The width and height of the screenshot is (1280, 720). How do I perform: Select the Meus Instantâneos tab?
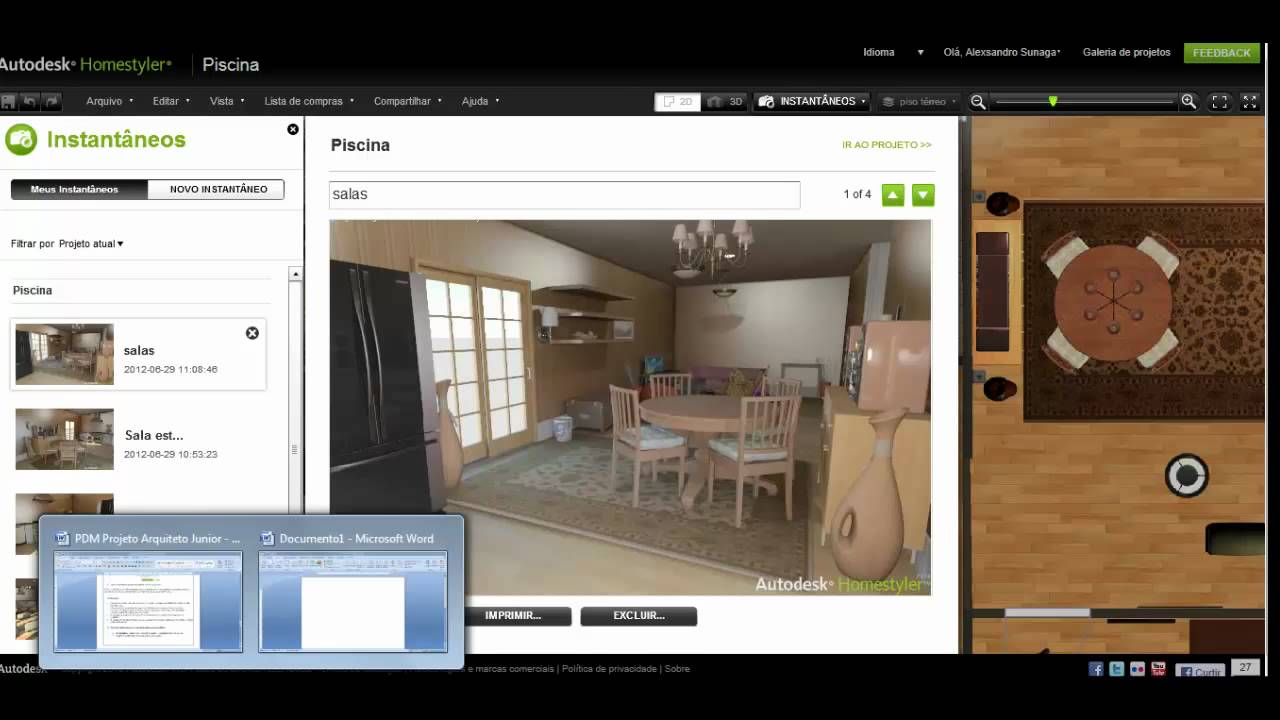[x=79, y=189]
